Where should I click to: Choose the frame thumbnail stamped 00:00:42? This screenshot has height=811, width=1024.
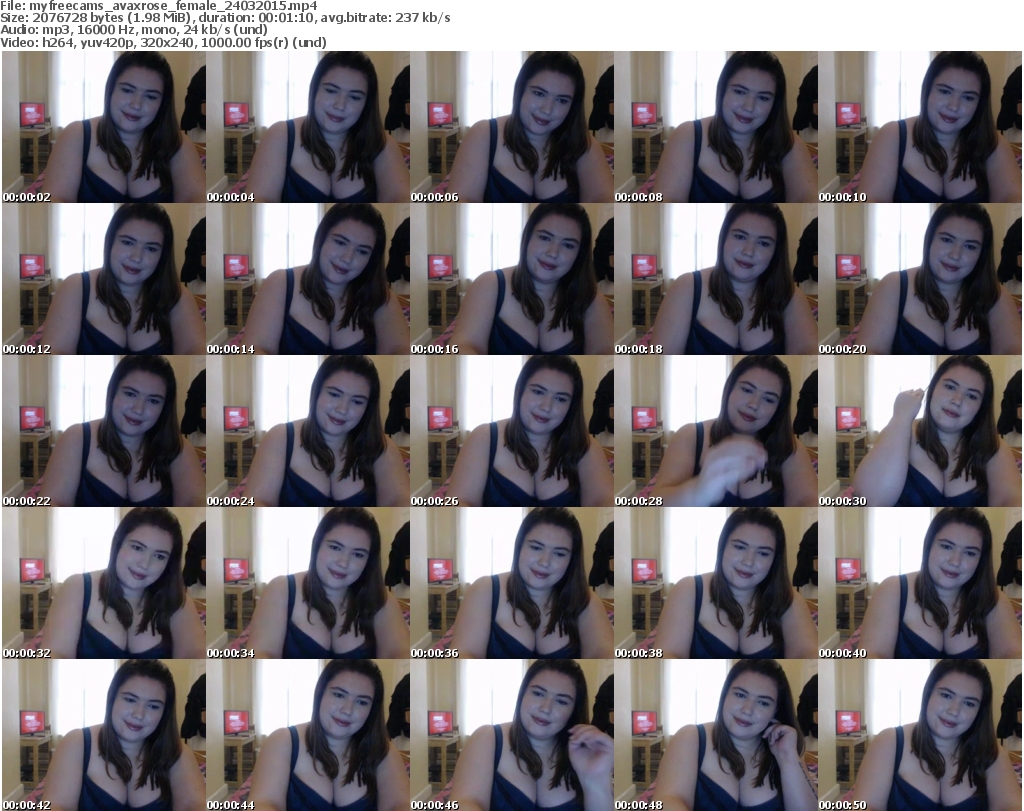click(x=104, y=735)
